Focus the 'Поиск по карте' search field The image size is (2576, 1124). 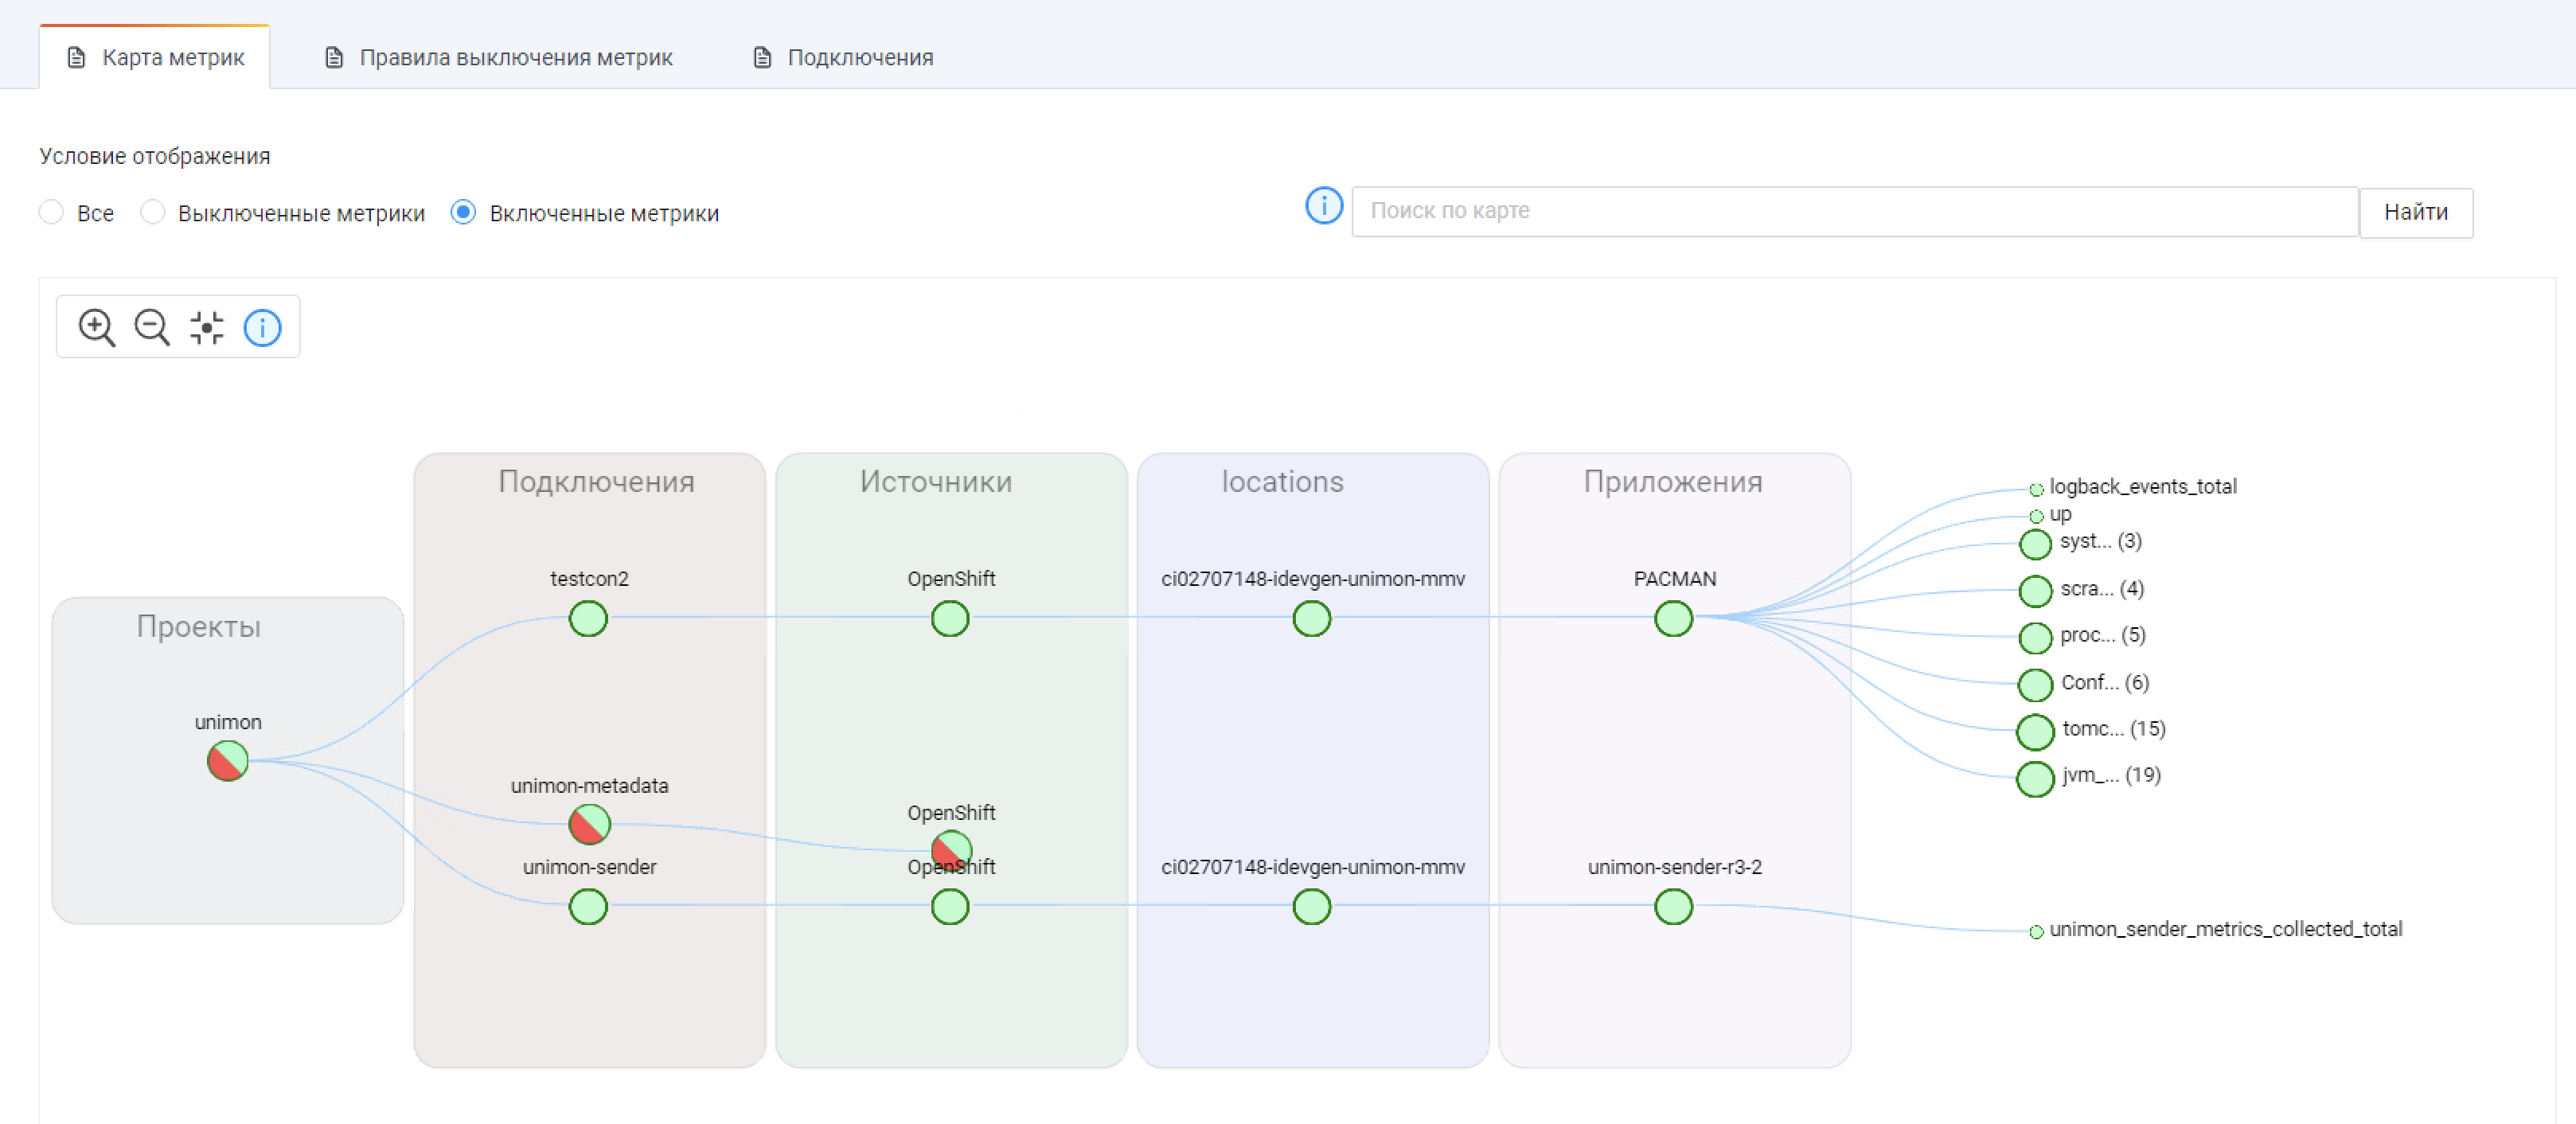click(1854, 211)
